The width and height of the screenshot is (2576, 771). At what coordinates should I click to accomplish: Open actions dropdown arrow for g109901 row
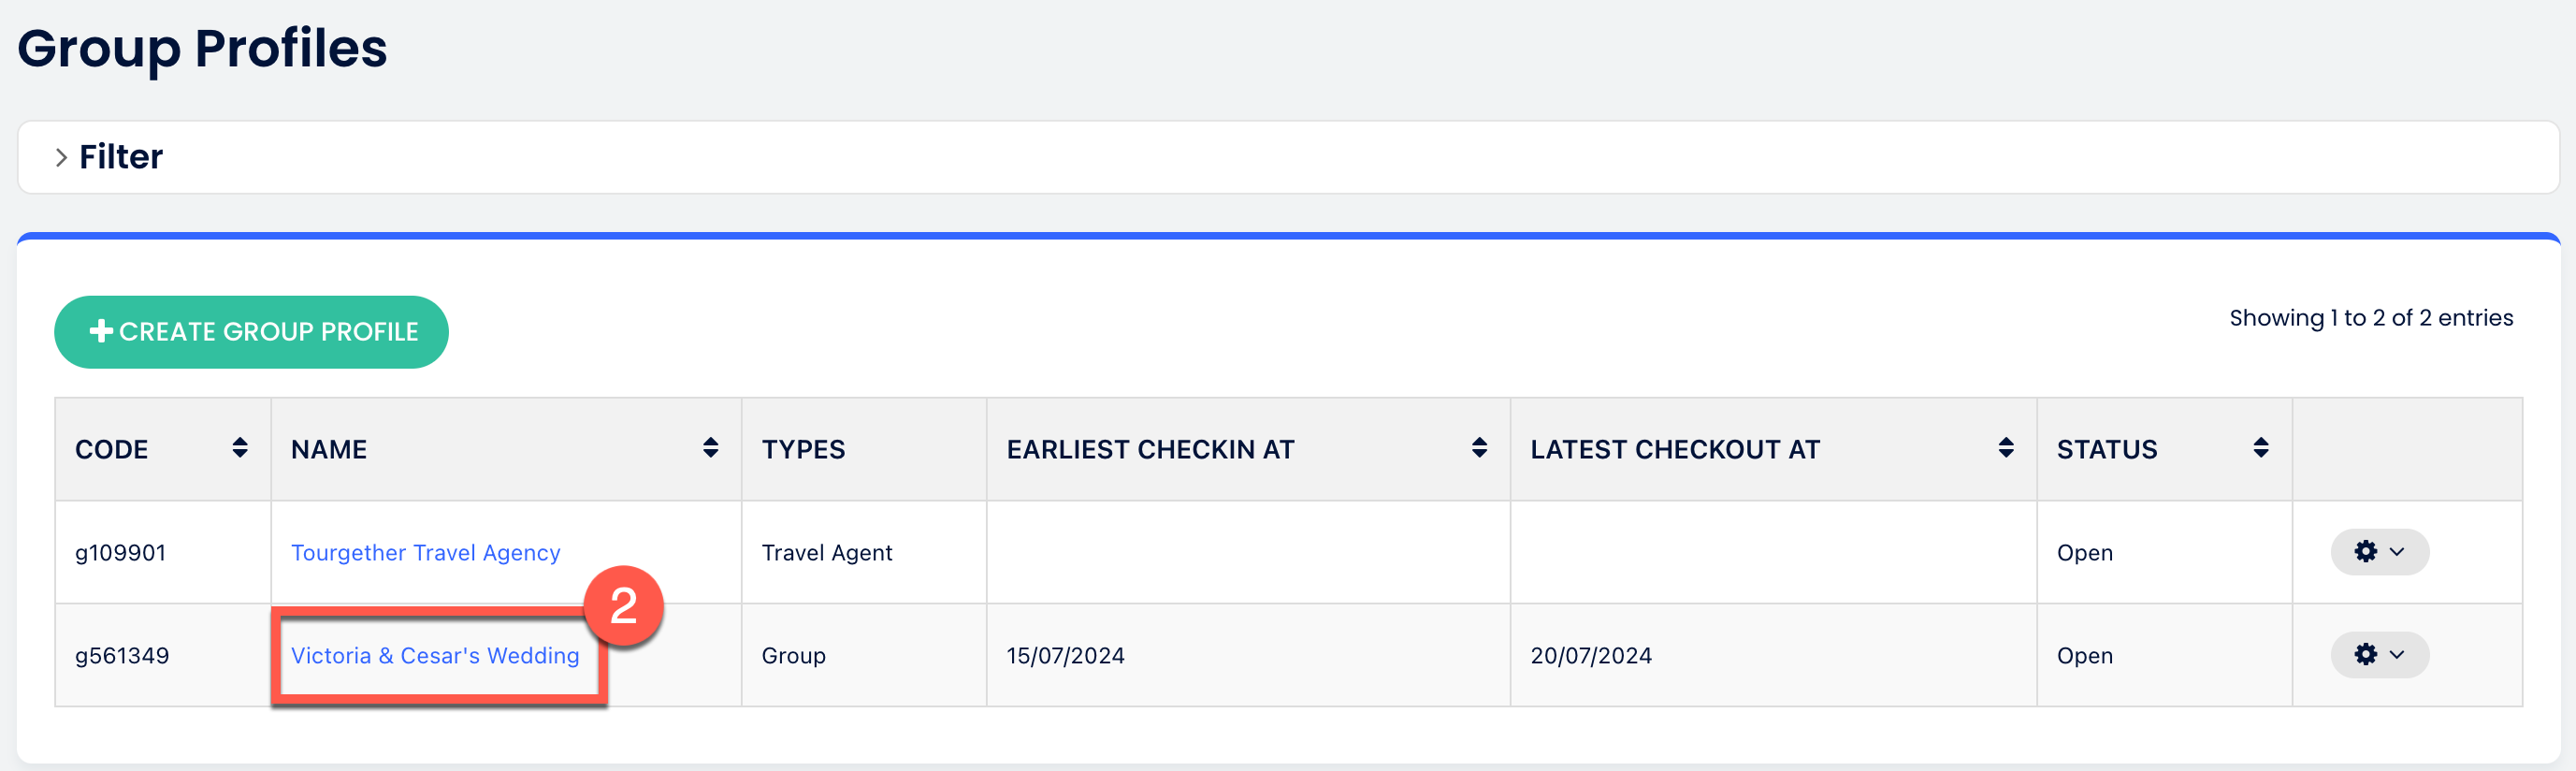pyautogui.click(x=2397, y=552)
